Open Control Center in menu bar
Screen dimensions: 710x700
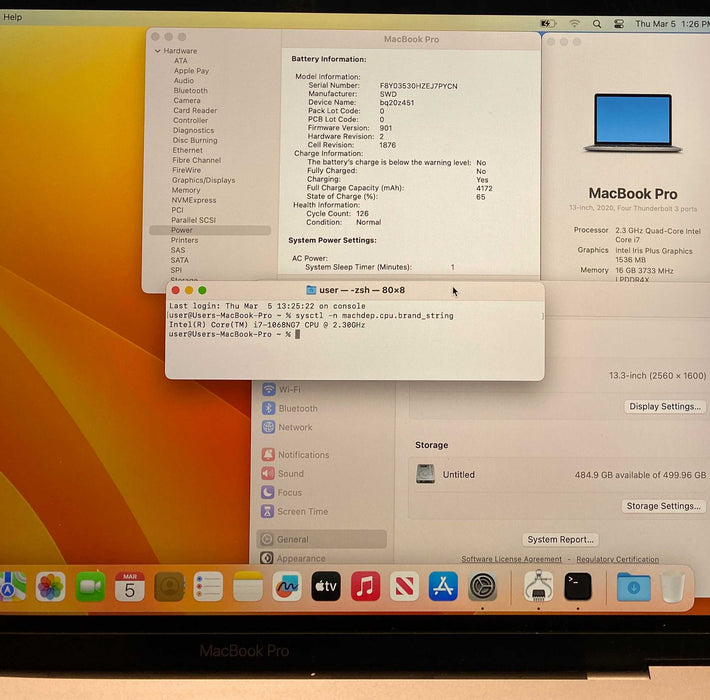coord(619,24)
